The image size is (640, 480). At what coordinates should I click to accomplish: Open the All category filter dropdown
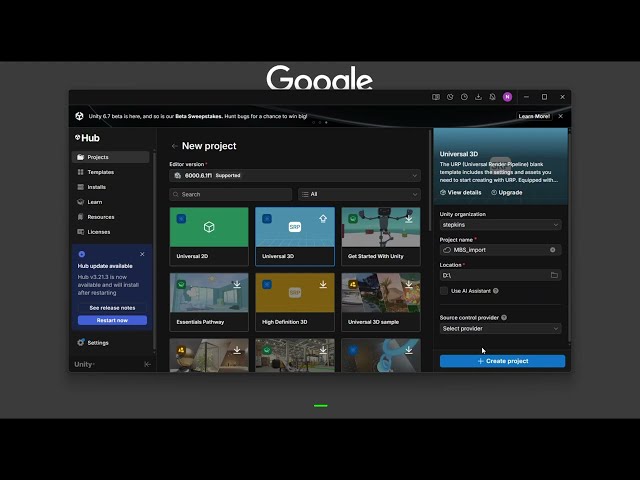(359, 194)
